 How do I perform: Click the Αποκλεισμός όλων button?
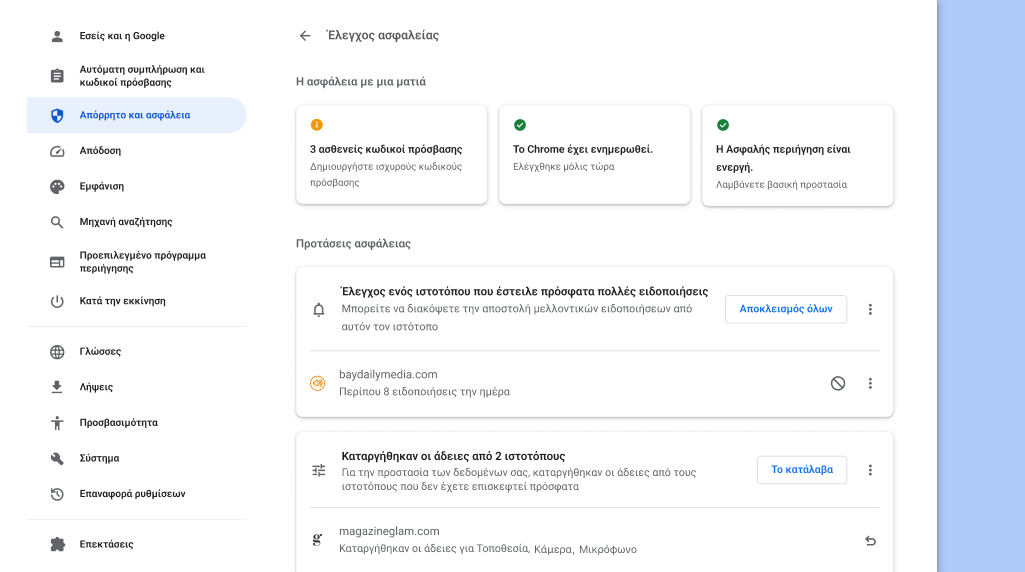[786, 309]
